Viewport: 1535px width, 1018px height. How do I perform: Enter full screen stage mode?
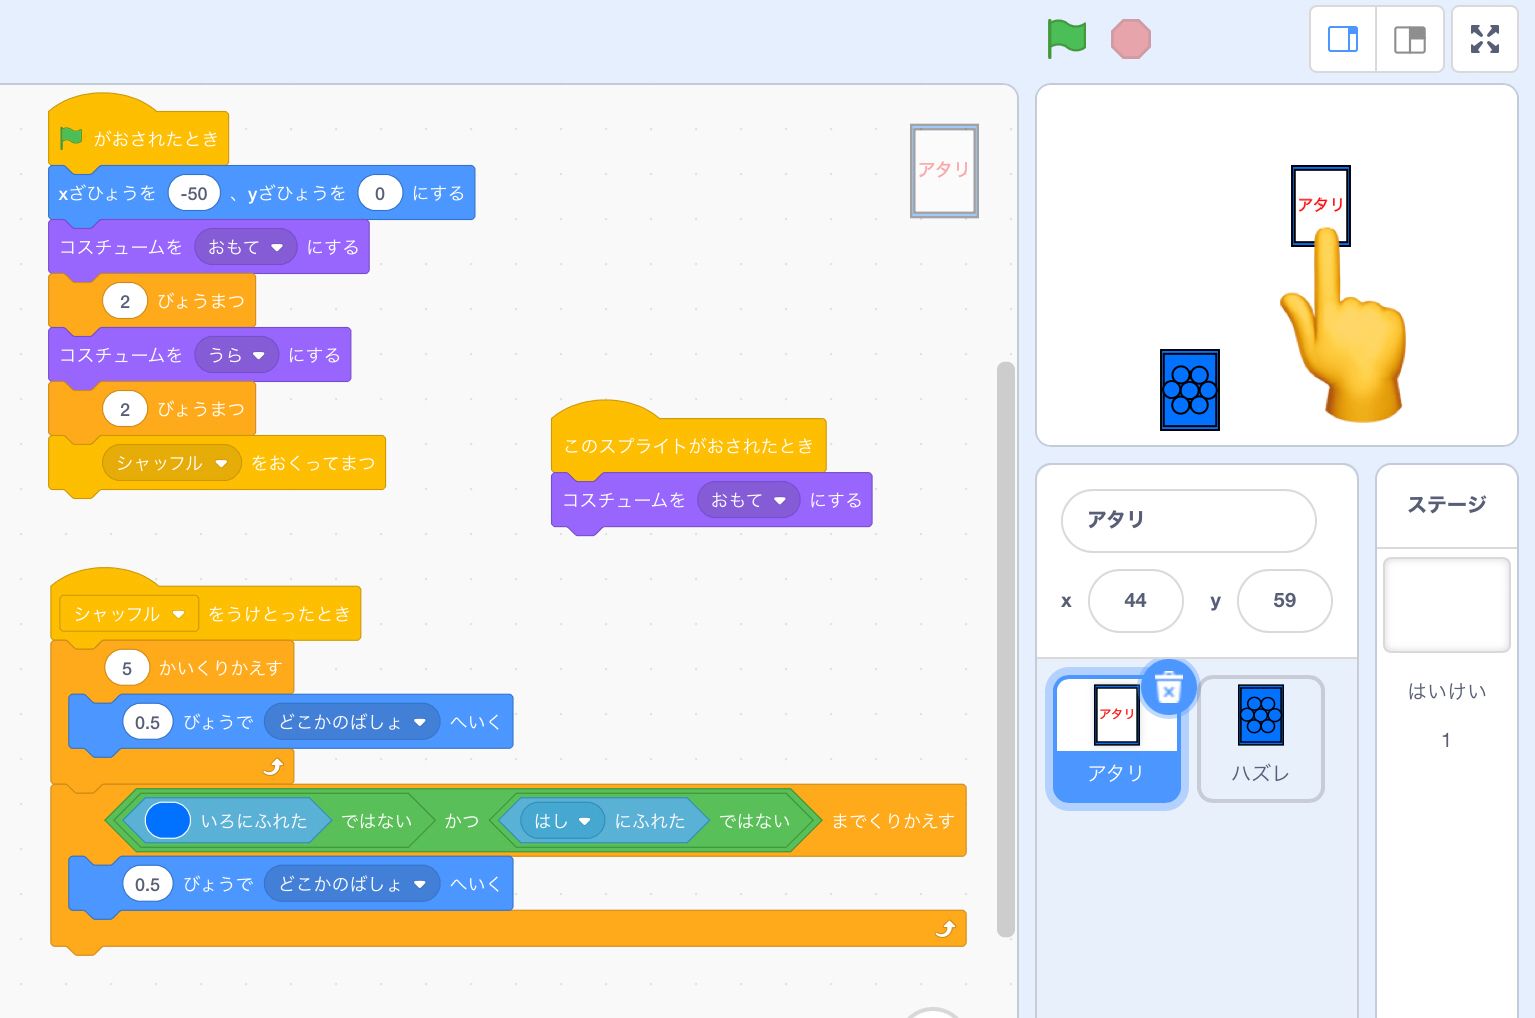1485,39
